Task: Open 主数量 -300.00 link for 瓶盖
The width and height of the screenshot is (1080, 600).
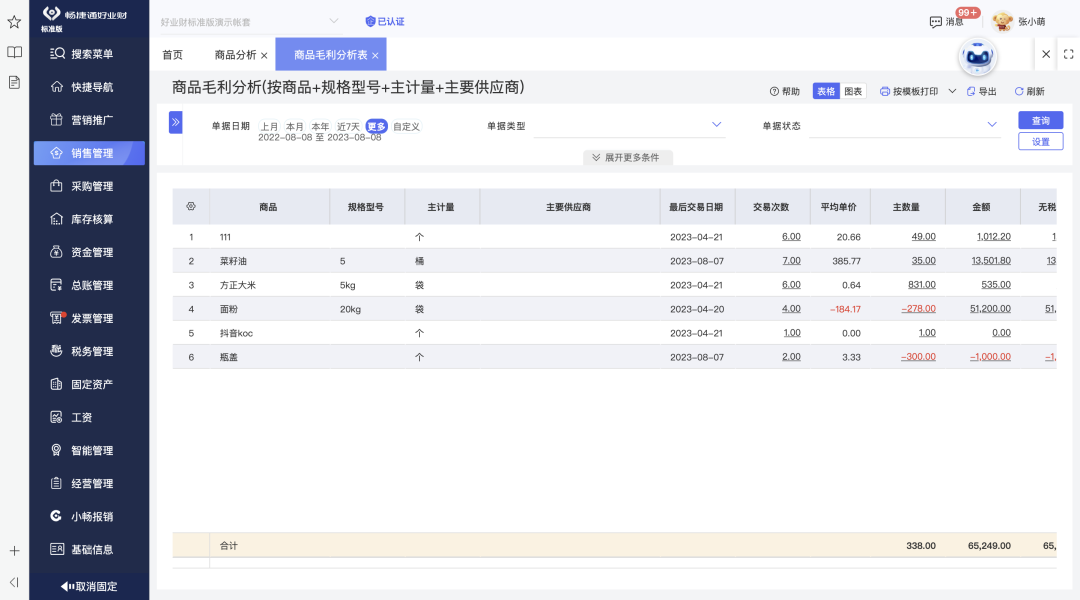Action: pos(918,357)
